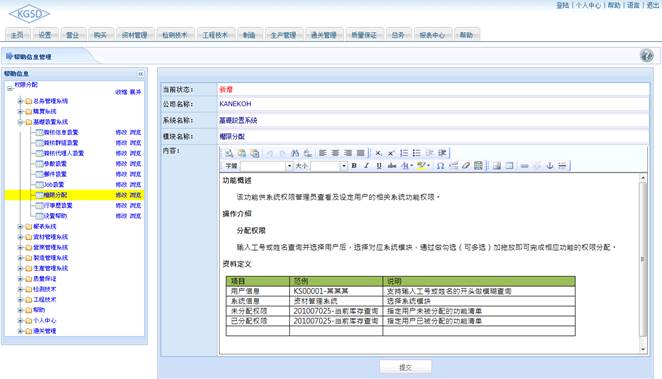The width and height of the screenshot is (662, 379).
Task: Collapse the left panel with « button
Action: [x=140, y=74]
